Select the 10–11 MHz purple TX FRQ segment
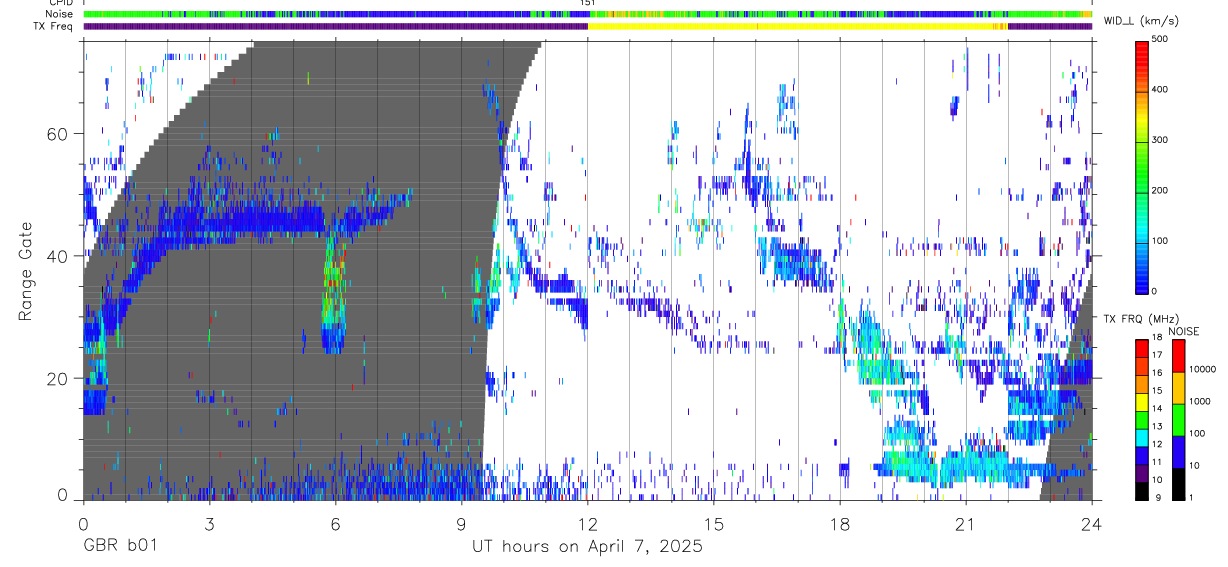The image size is (1228, 567). [1142, 473]
